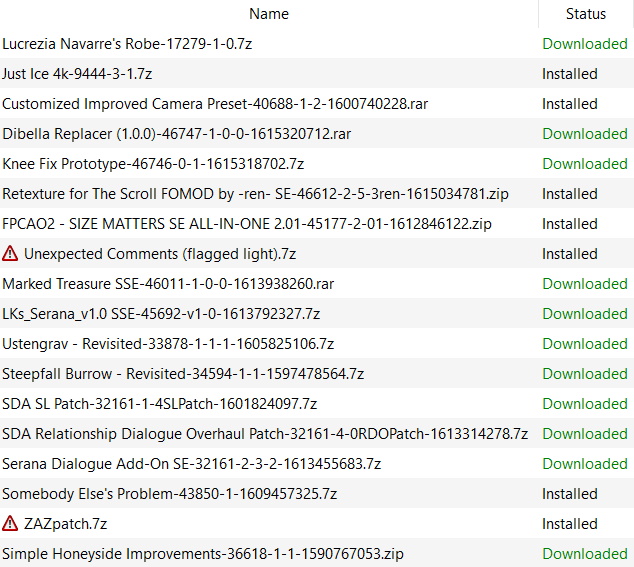Select Somebody Else's Problem archive
Screen dimensions: 634x567
(x=317, y=493)
